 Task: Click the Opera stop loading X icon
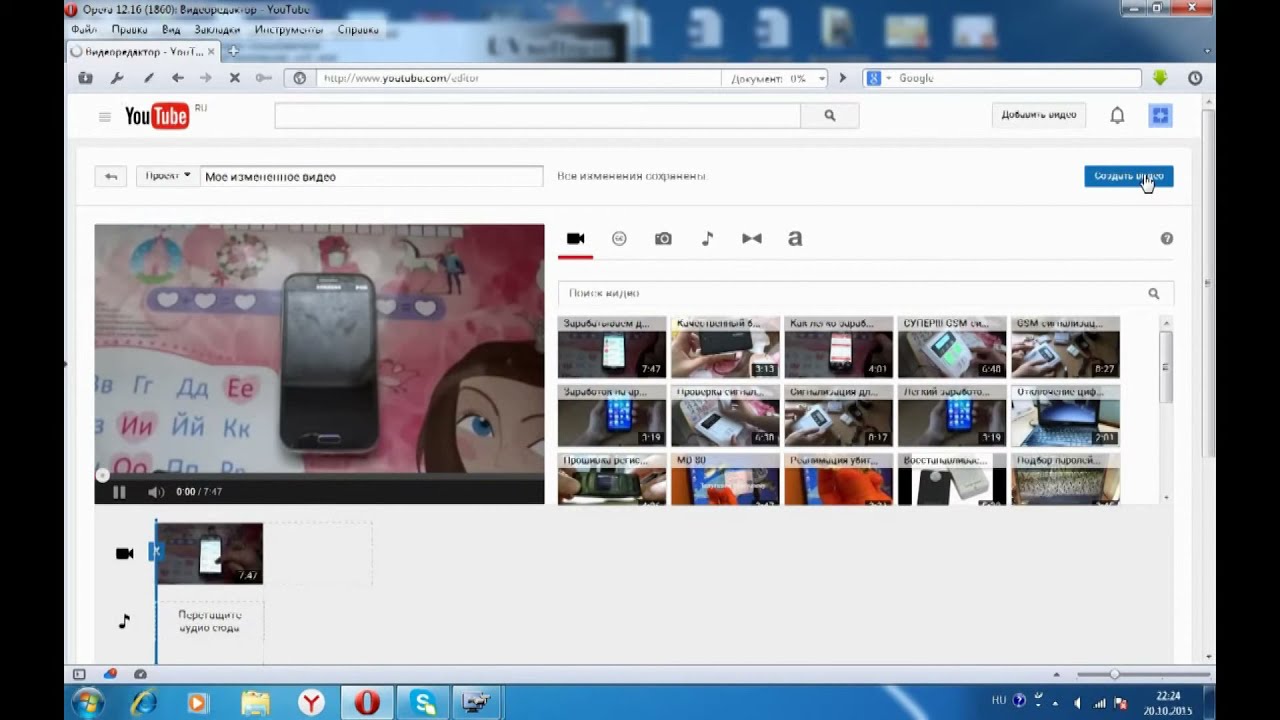click(x=235, y=78)
